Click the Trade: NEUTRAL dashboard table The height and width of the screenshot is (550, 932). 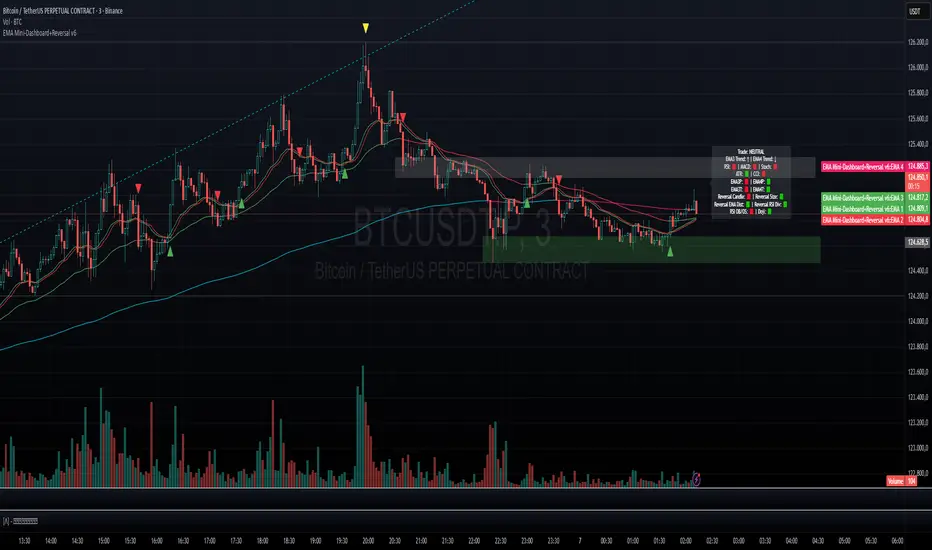point(751,183)
